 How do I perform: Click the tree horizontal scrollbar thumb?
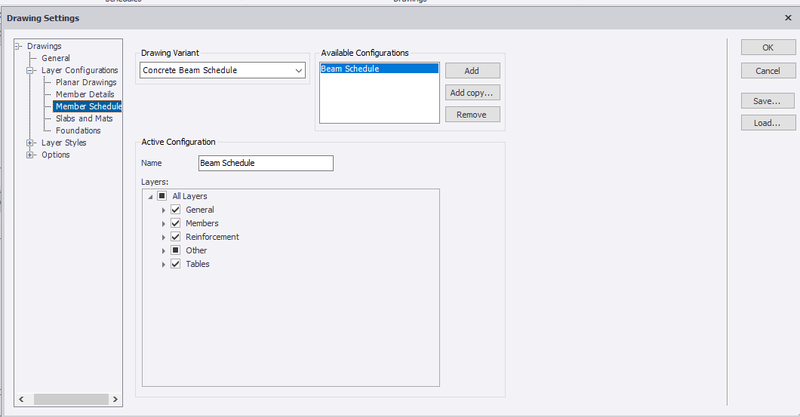click(71, 399)
